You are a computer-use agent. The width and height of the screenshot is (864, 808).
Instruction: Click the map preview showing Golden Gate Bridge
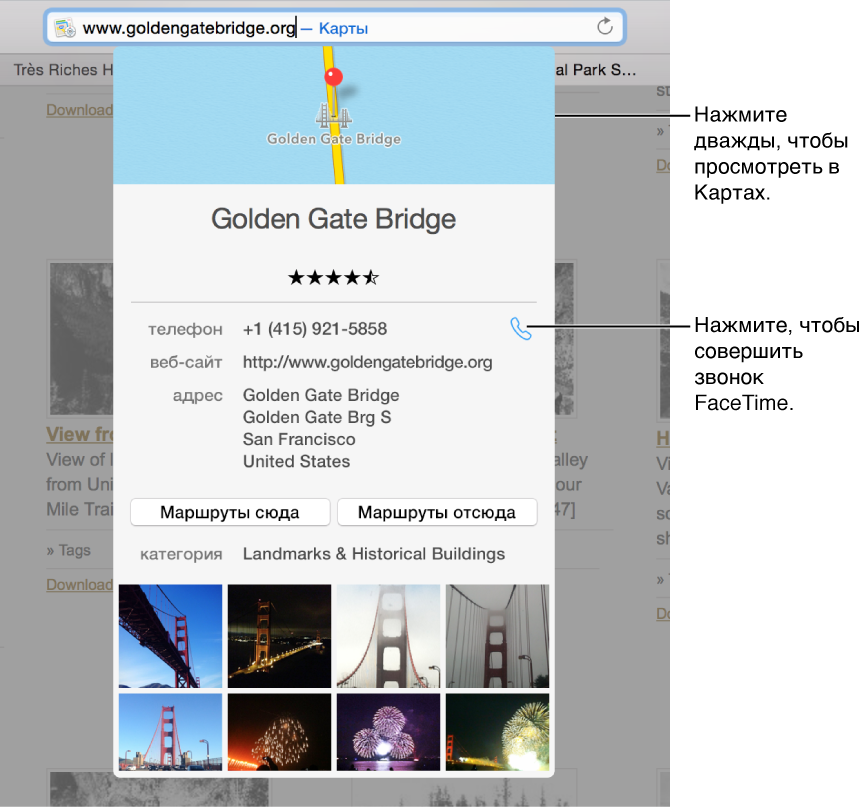tap(333, 115)
